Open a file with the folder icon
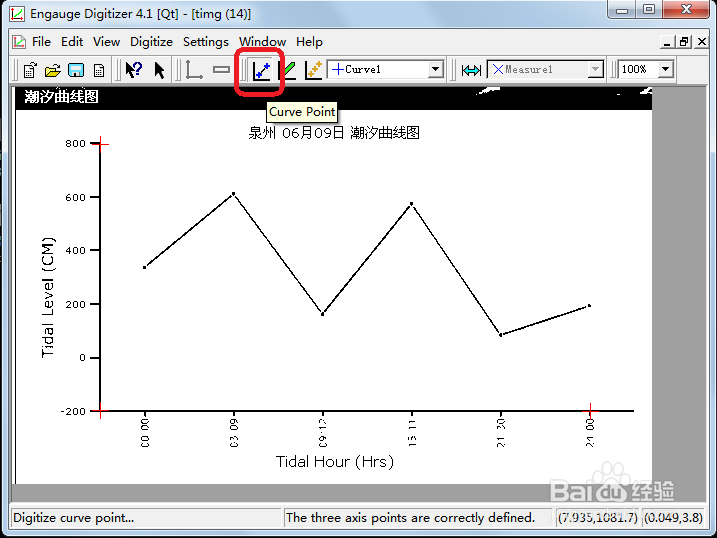Image resolution: width=717 pixels, height=538 pixels. (x=53, y=70)
